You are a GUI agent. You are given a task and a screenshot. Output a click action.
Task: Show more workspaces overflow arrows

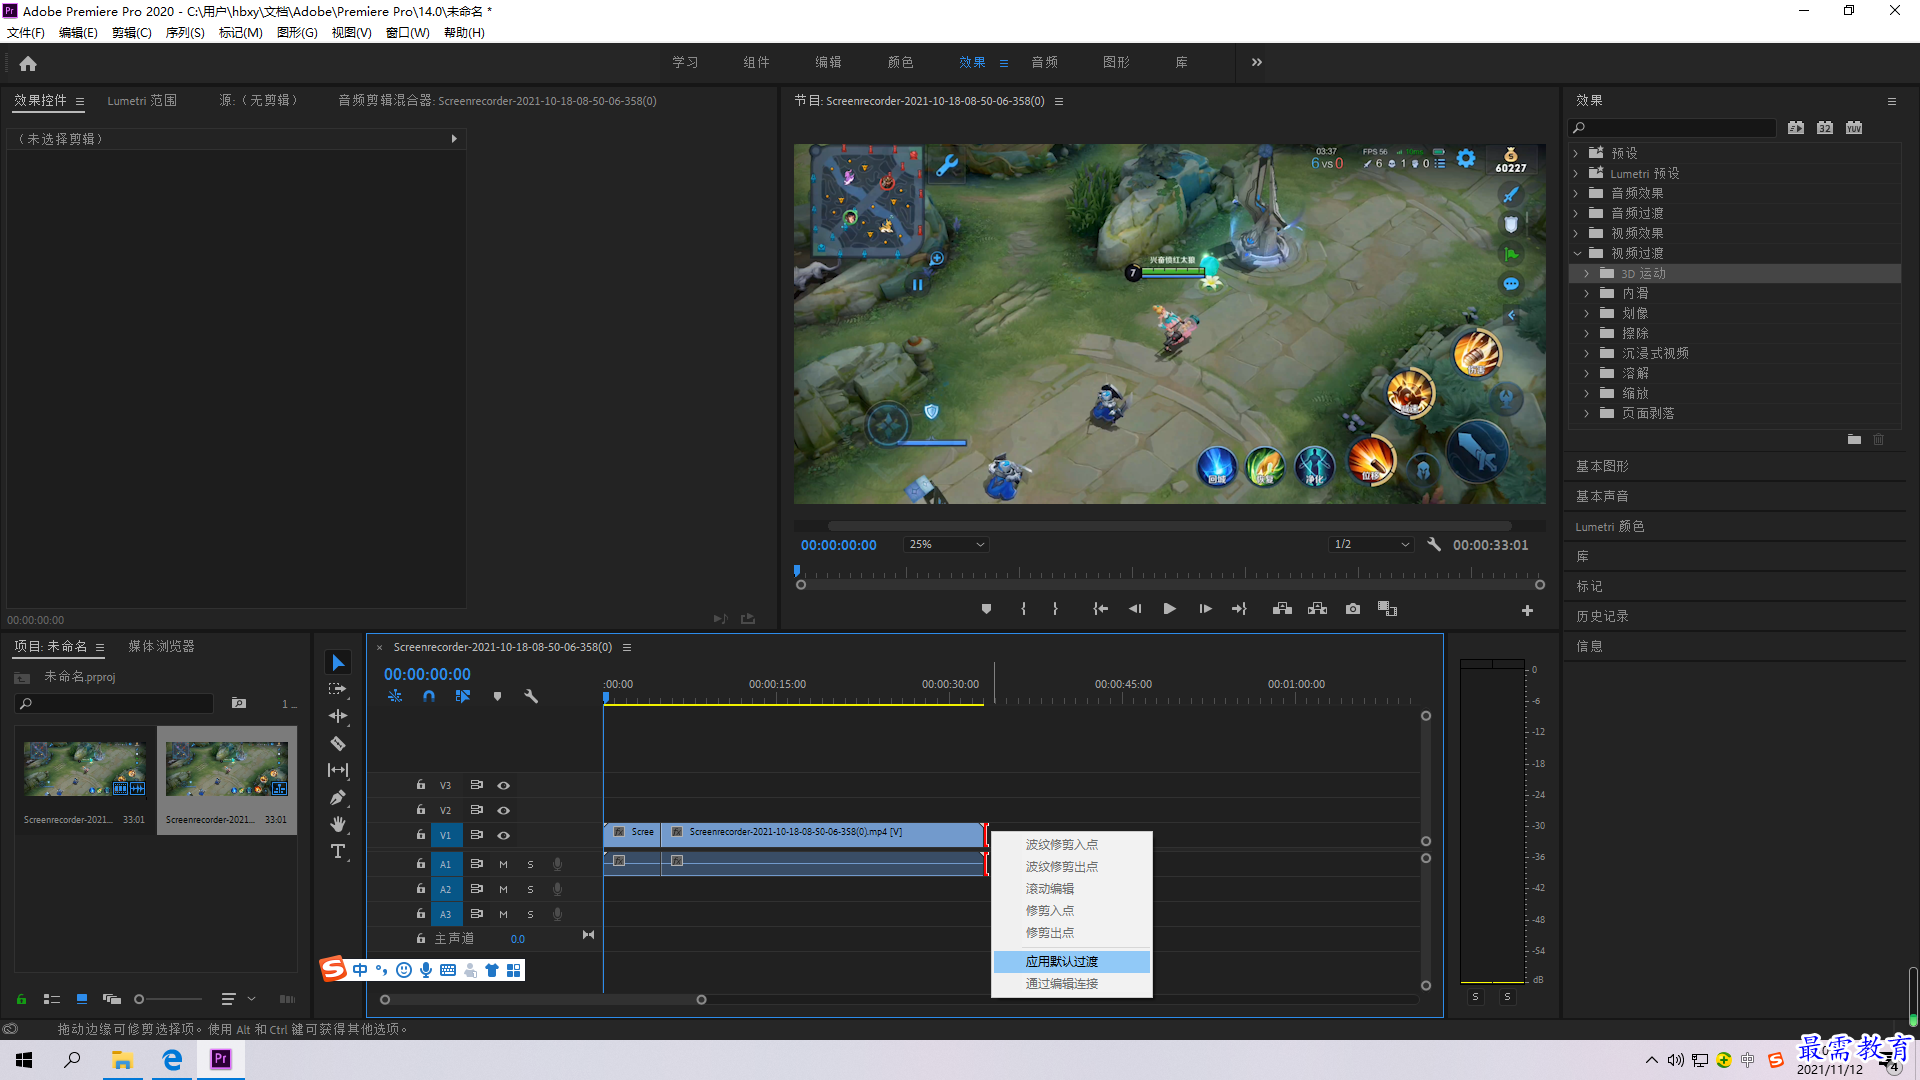click(1257, 62)
